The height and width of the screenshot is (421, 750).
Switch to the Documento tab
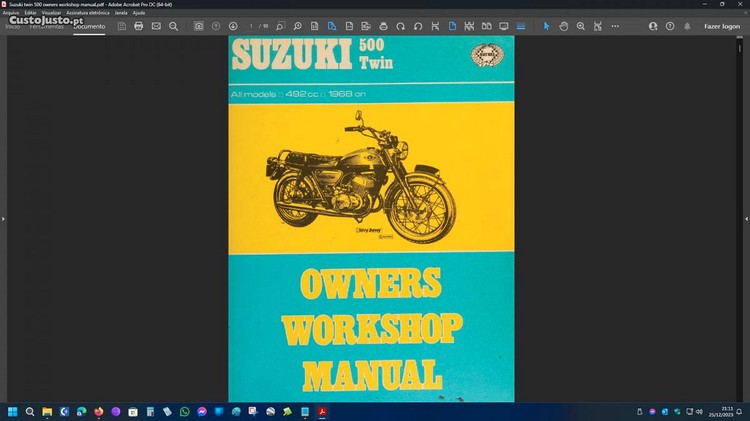click(89, 26)
